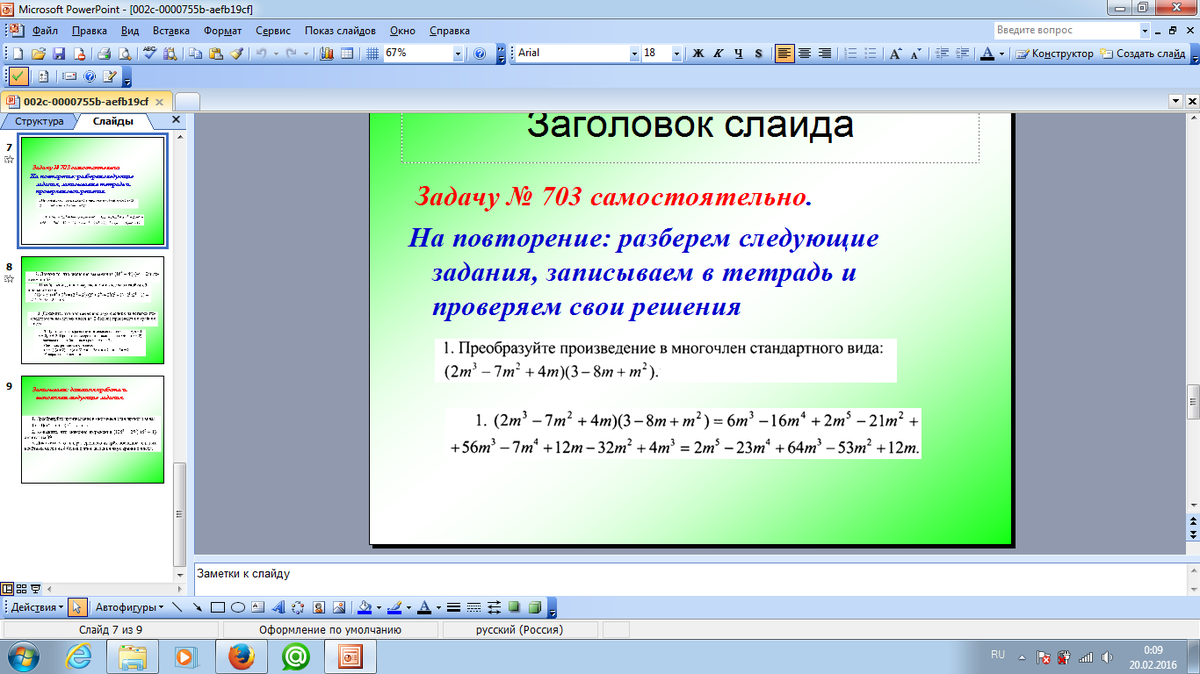Increase font size with large A
The width and height of the screenshot is (1200, 674).
896,53
